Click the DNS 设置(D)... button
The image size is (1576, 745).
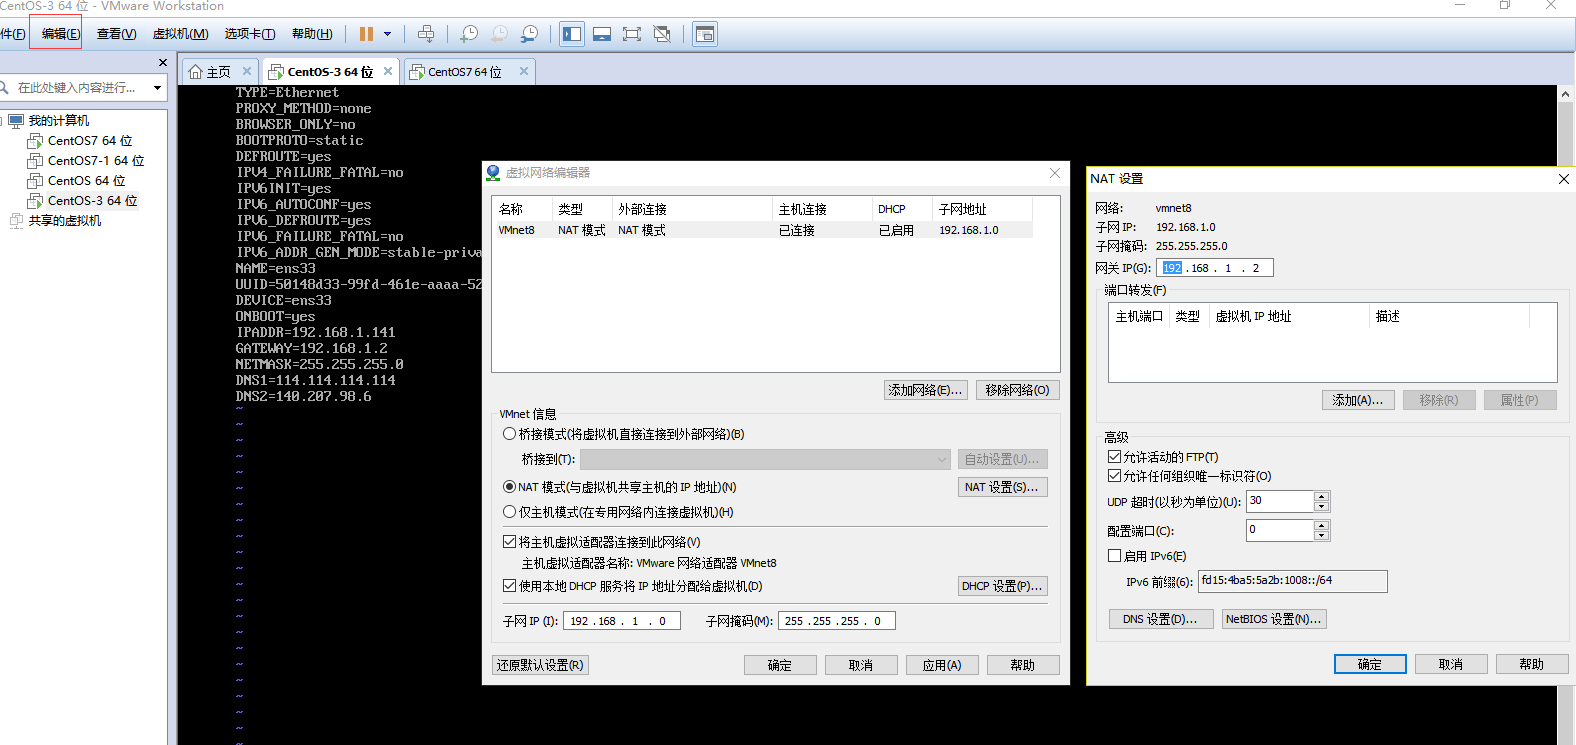1161,619
